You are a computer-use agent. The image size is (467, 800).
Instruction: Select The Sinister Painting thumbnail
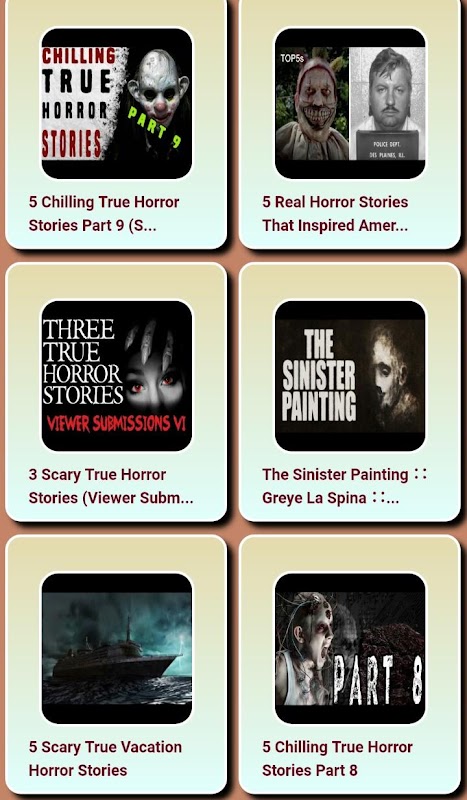pyautogui.click(x=350, y=376)
